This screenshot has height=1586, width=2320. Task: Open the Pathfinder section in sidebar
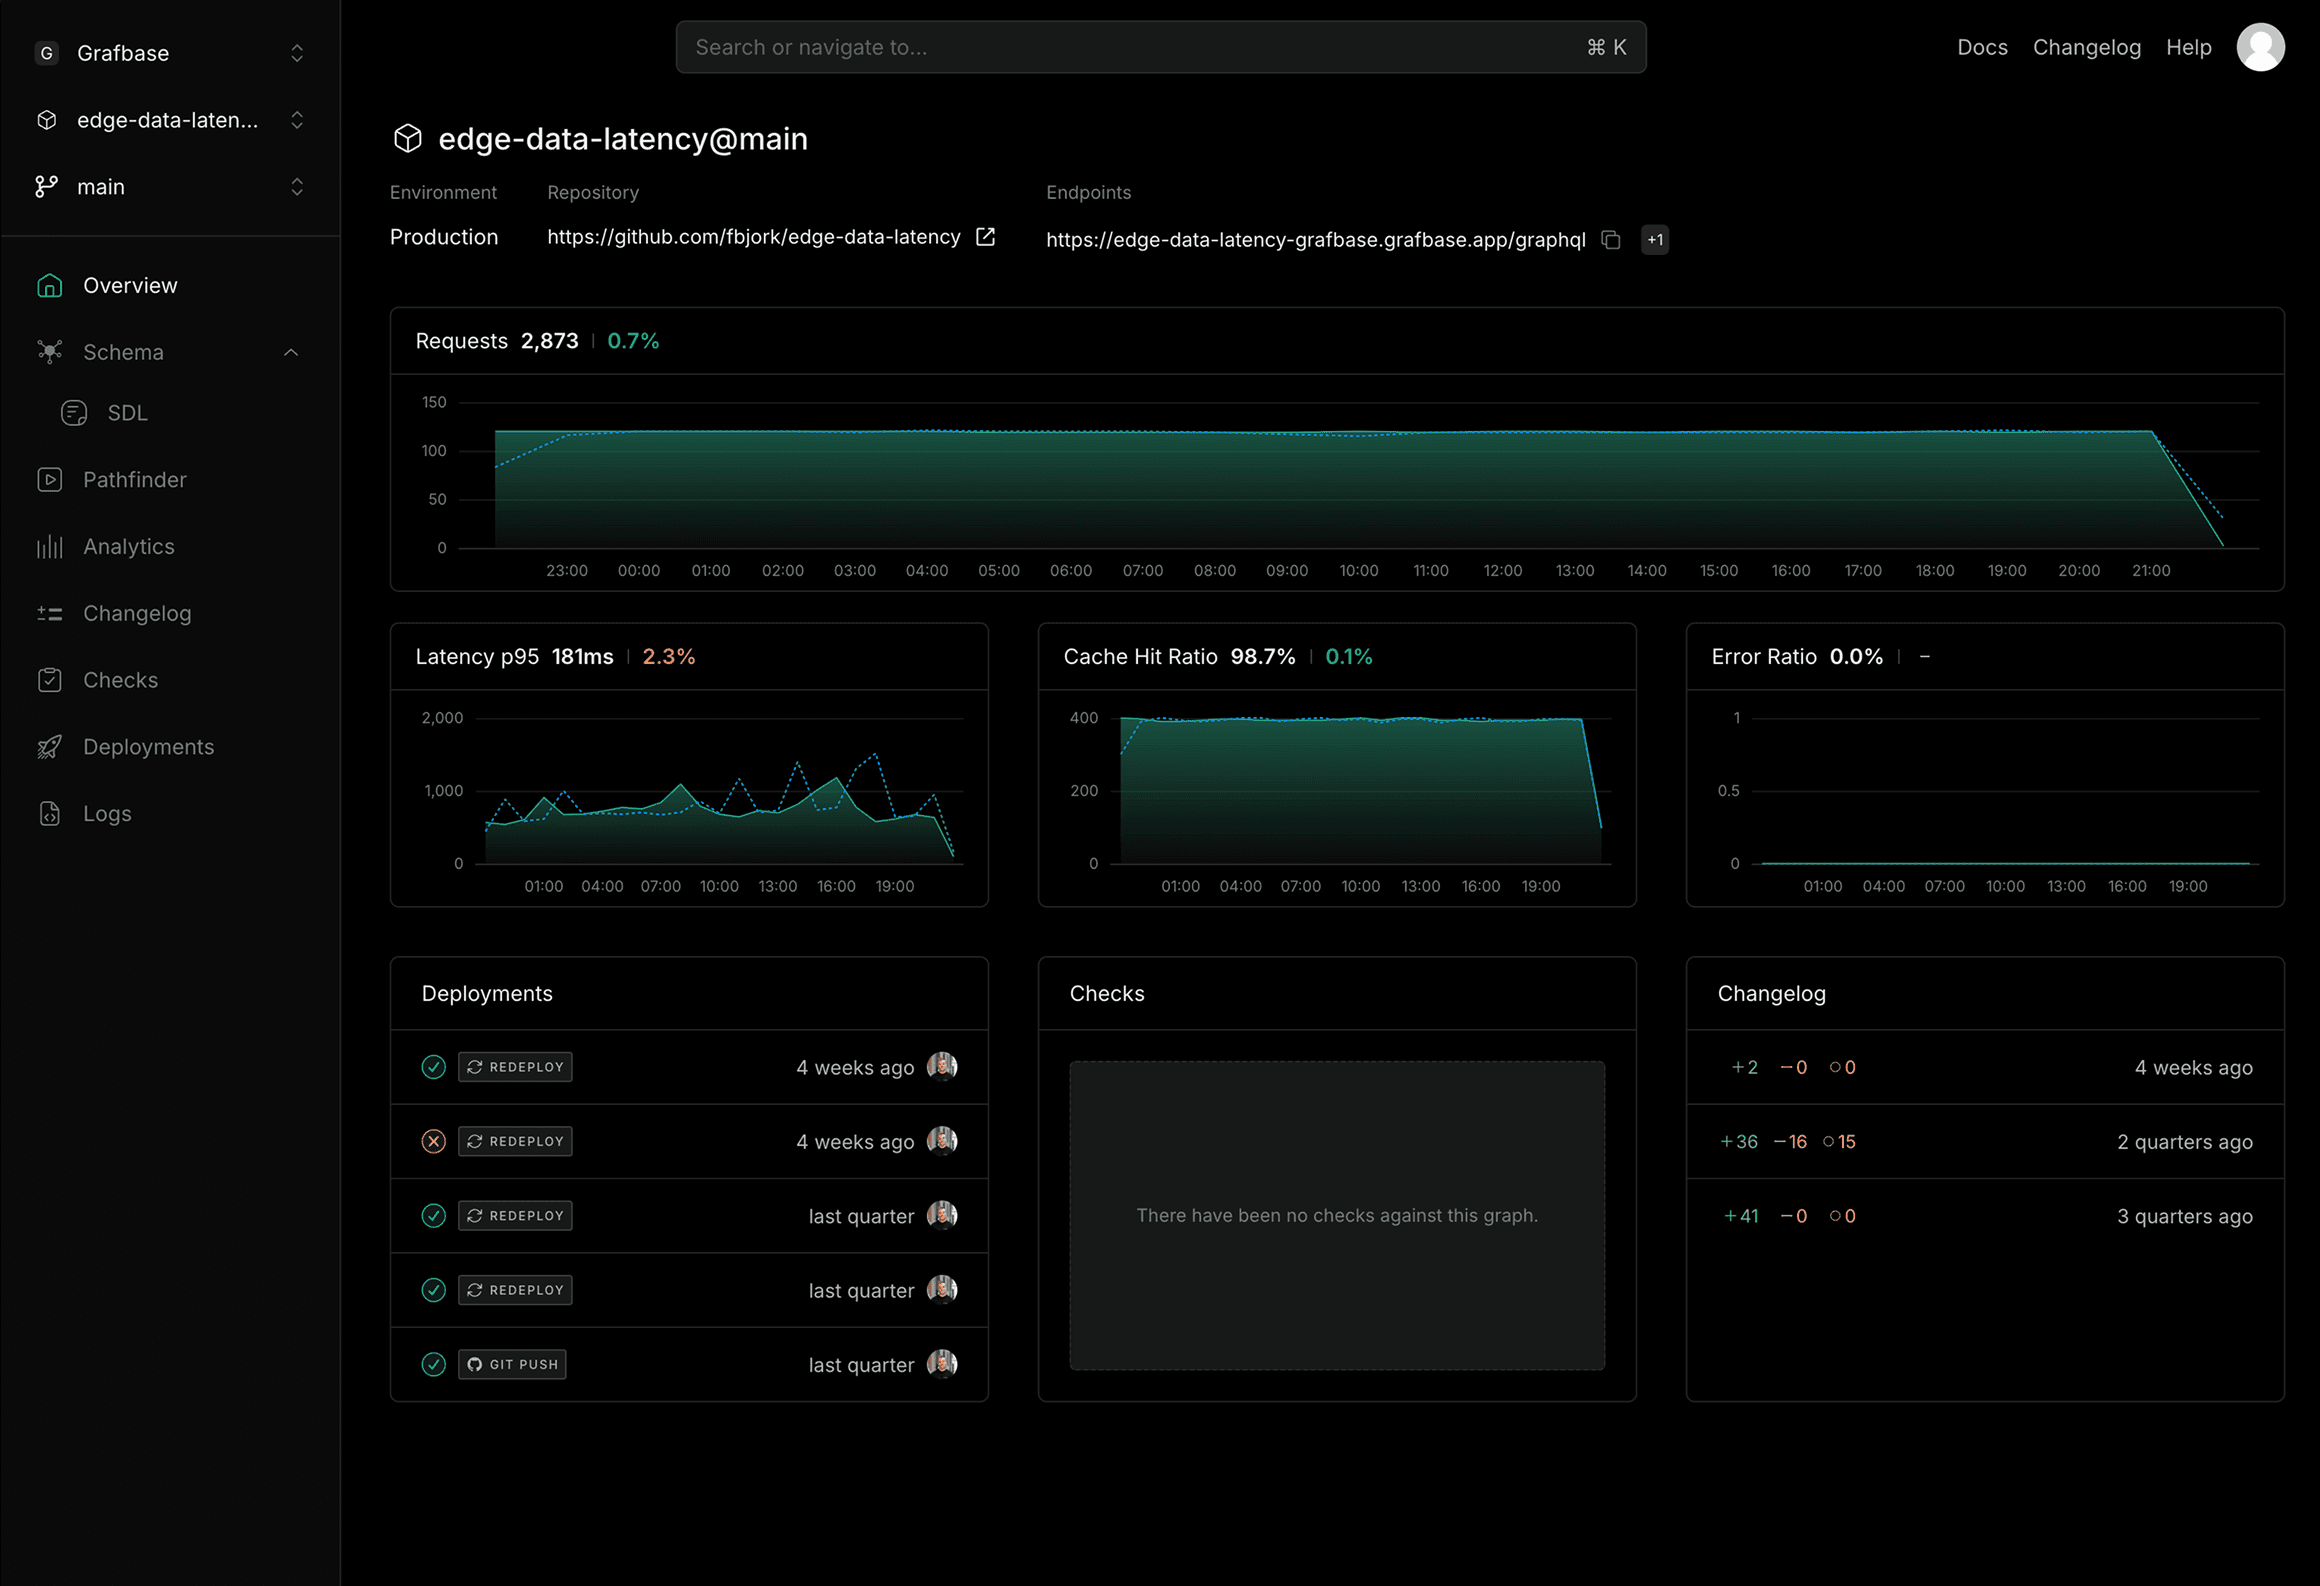click(x=134, y=479)
